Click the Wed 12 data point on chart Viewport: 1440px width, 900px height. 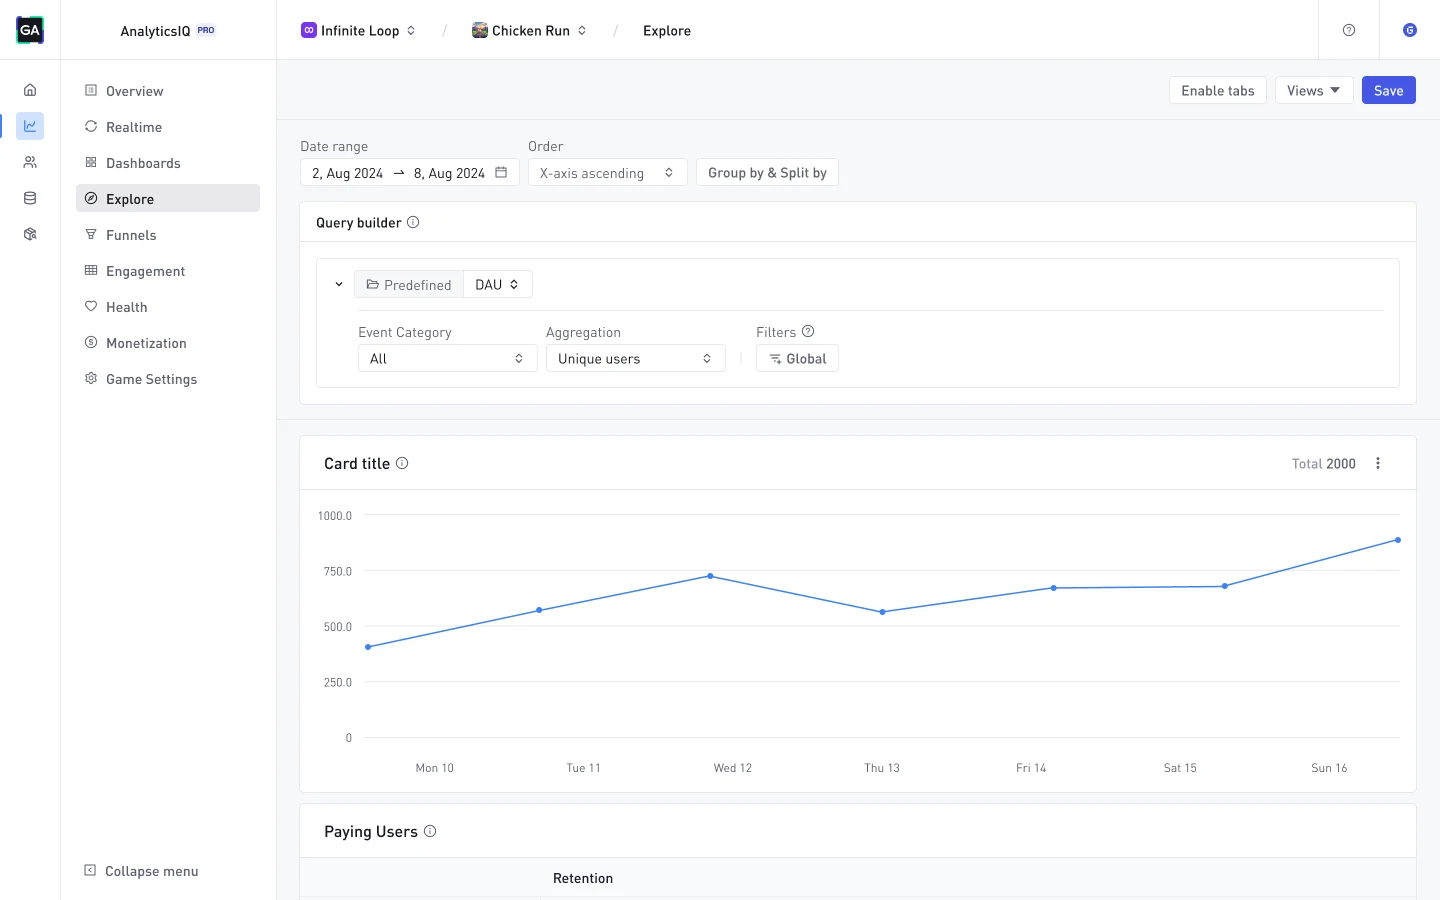711,576
